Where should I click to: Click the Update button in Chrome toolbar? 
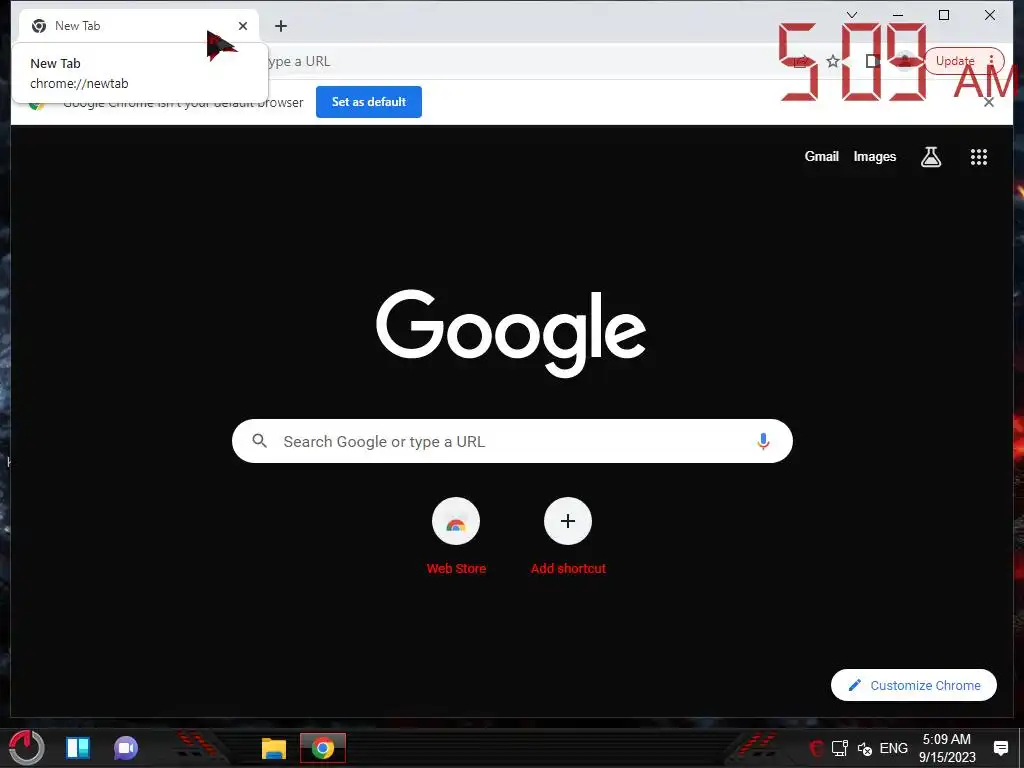pyautogui.click(x=955, y=61)
